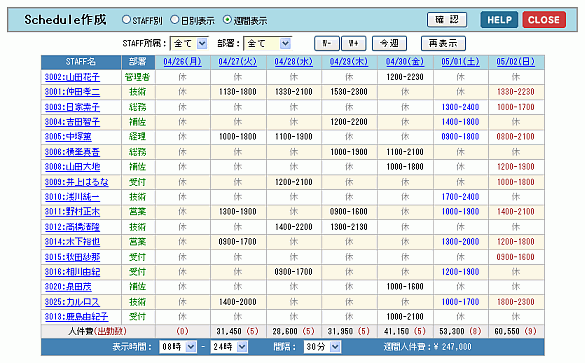The image size is (585, 363).
Task: Open the HELP button
Action: pos(499,20)
